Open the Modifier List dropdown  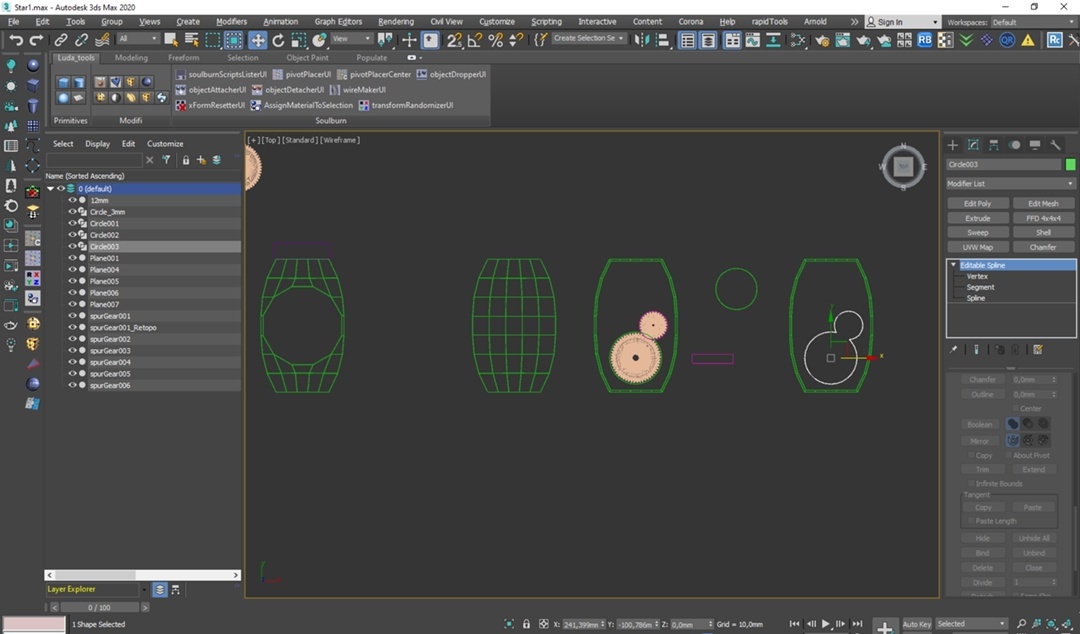pyautogui.click(x=1010, y=183)
